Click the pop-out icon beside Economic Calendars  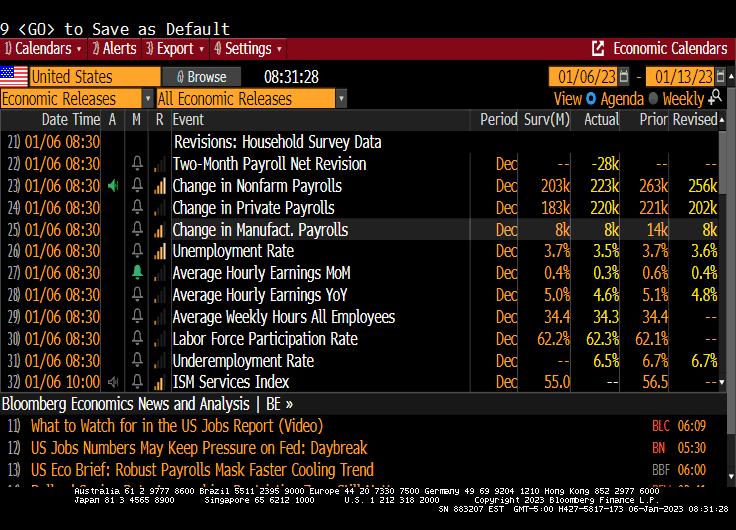pyautogui.click(x=598, y=48)
